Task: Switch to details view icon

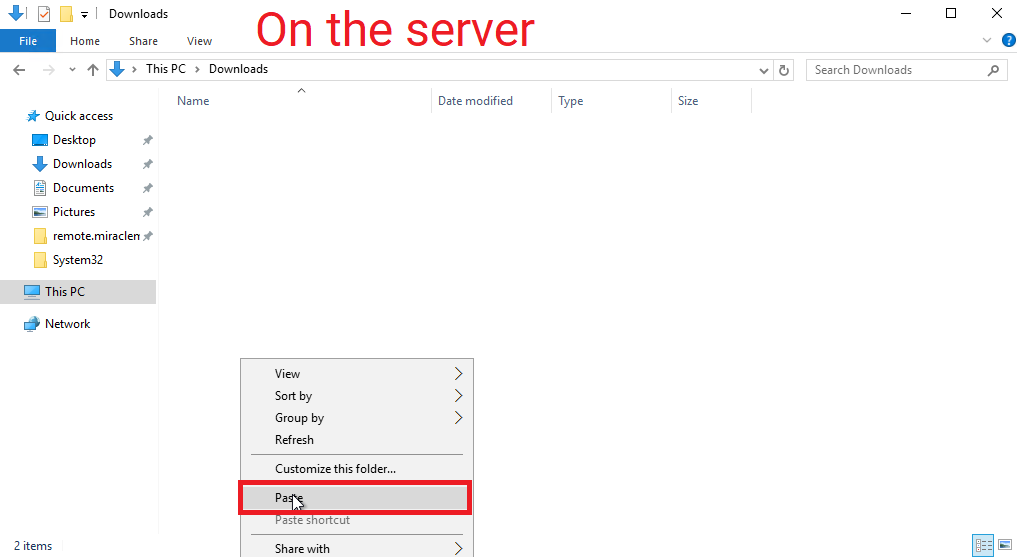Action: click(983, 545)
